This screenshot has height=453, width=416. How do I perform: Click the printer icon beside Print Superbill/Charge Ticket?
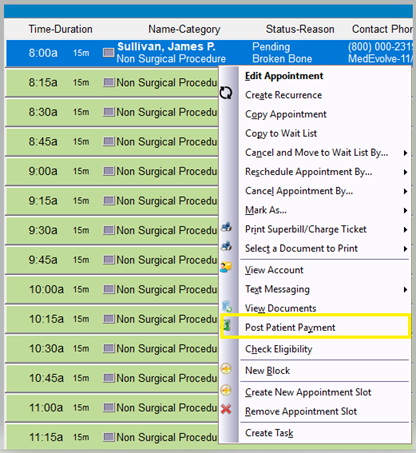226,227
